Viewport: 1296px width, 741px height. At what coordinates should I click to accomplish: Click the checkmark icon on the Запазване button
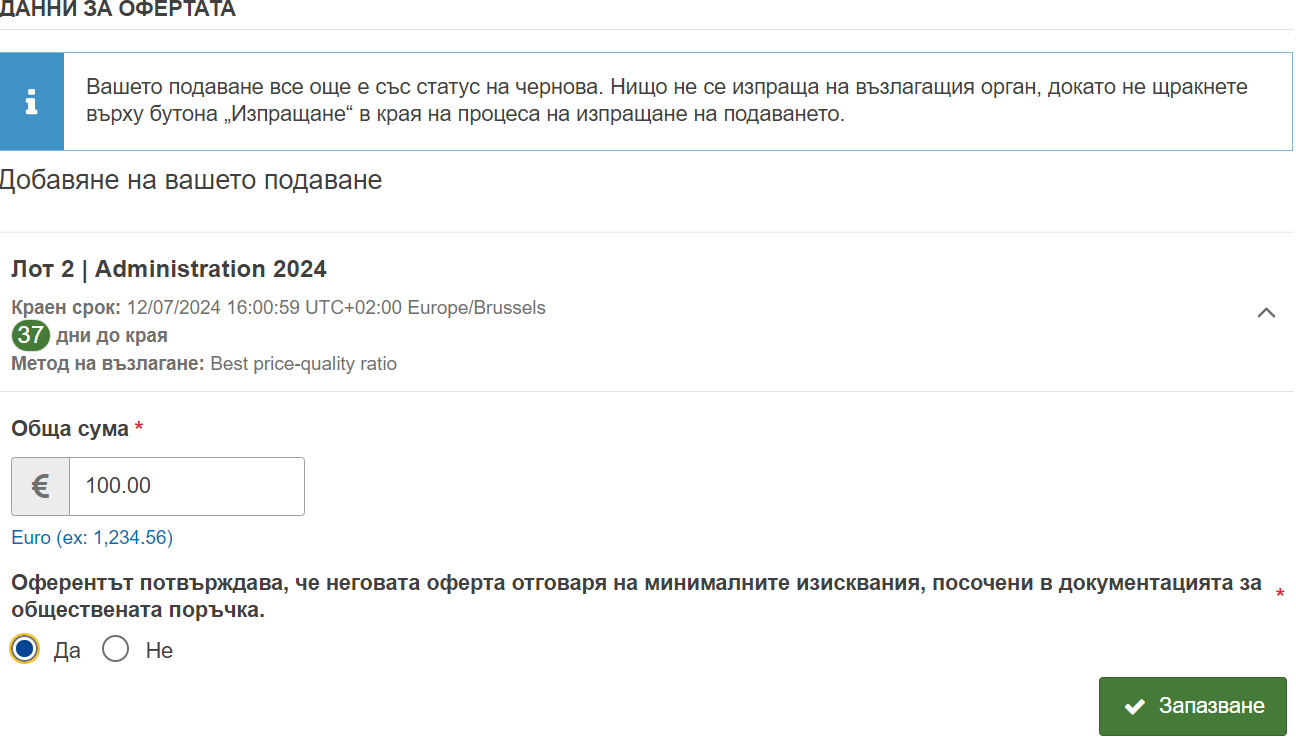(x=1134, y=706)
